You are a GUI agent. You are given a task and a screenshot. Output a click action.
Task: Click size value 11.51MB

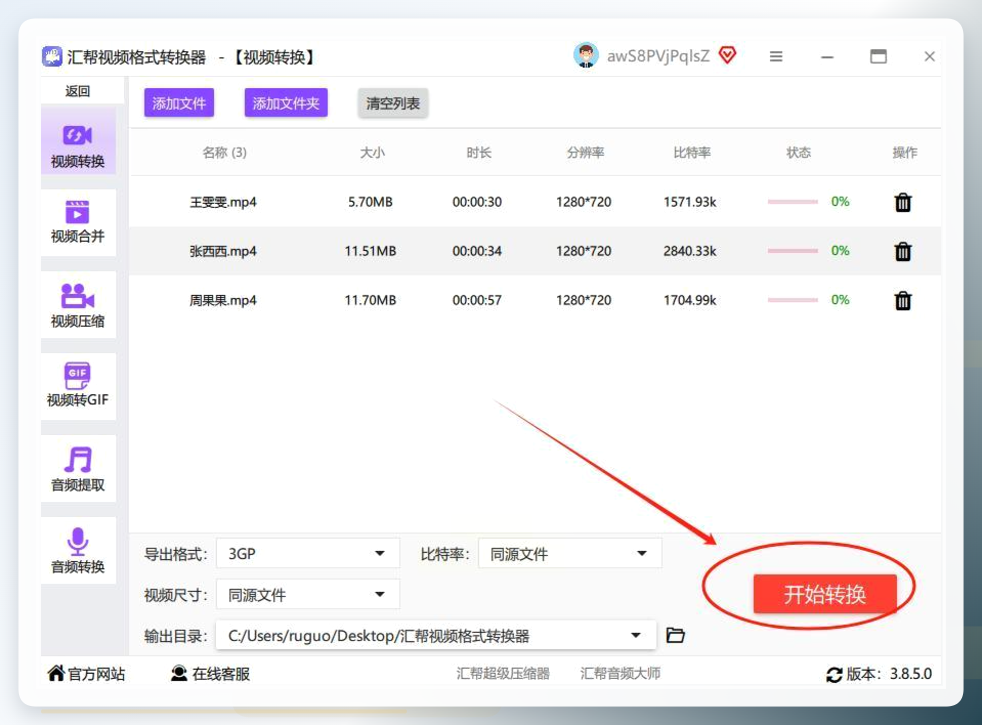[370, 251]
